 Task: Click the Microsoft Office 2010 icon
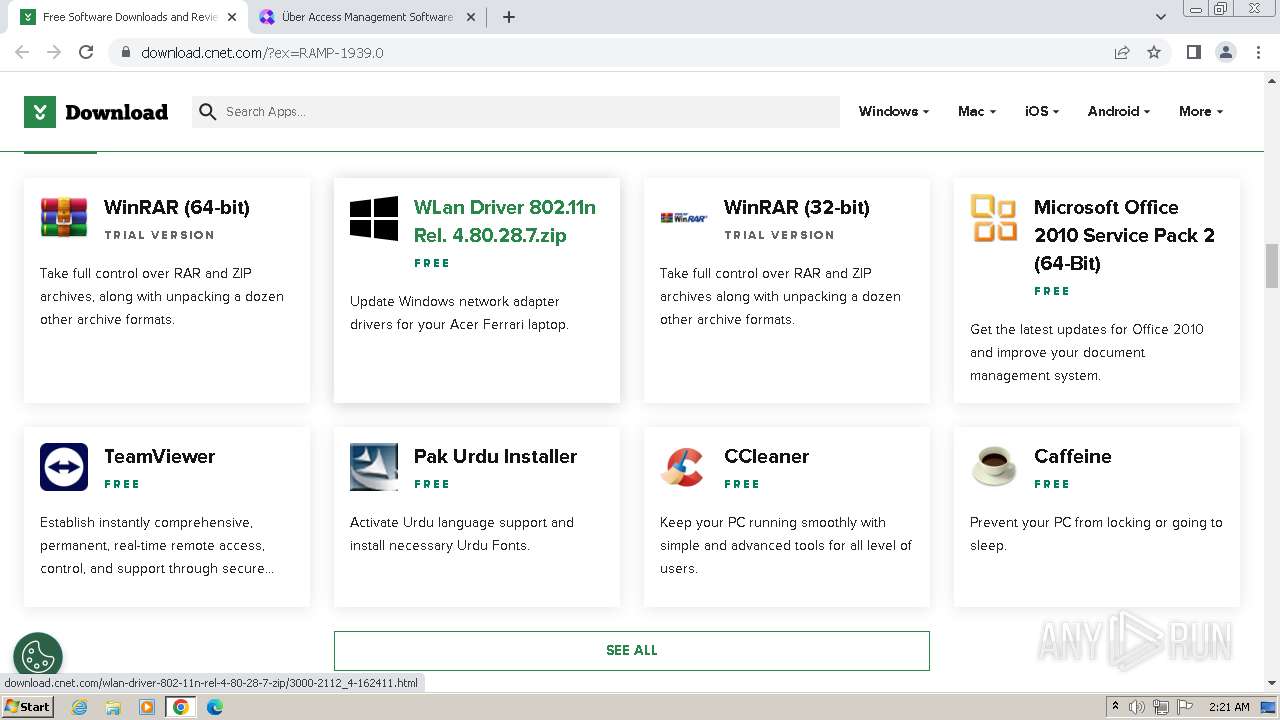tap(994, 218)
